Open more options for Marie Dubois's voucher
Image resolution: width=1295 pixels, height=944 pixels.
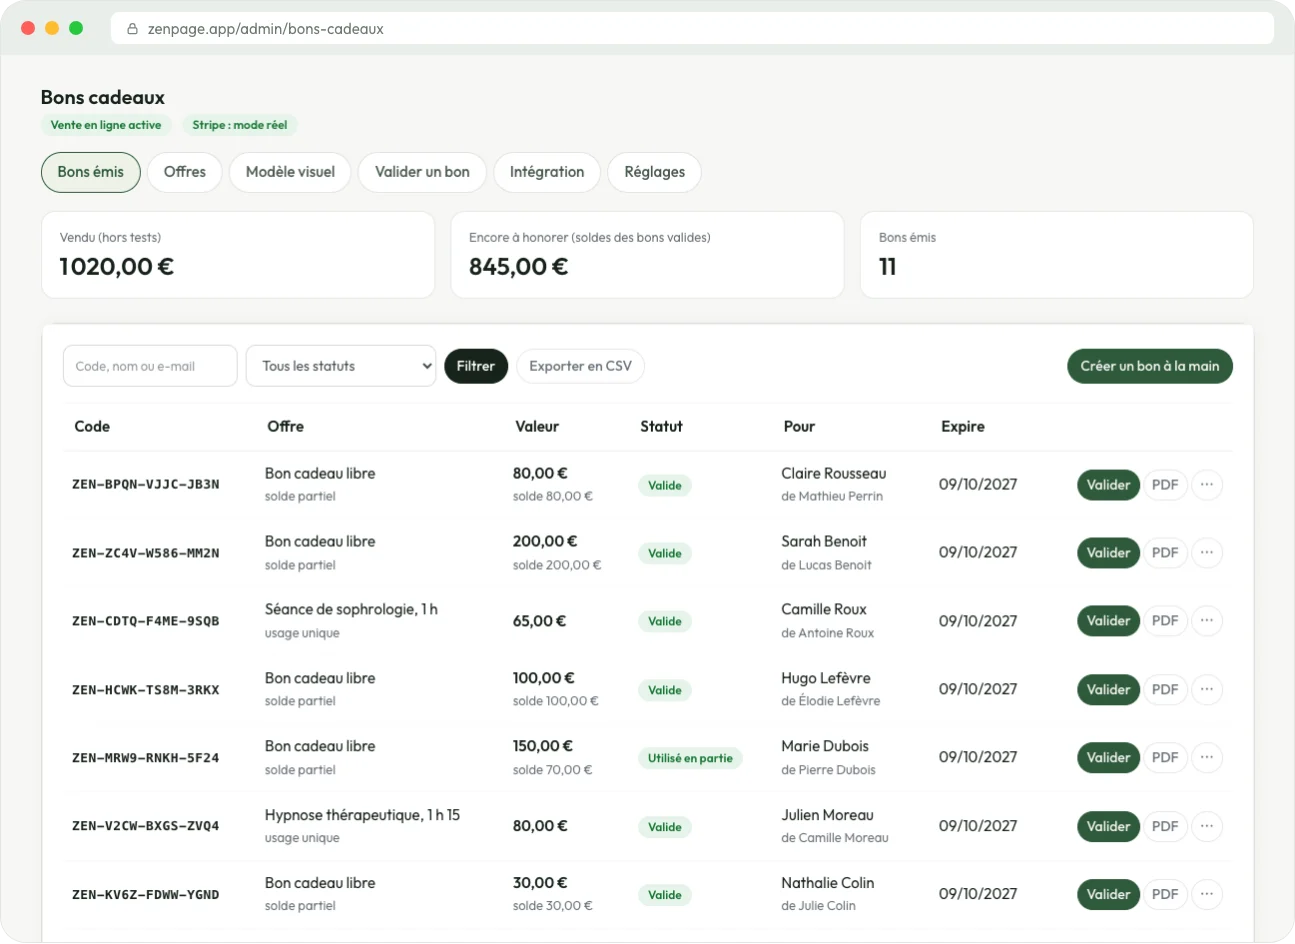click(1207, 758)
